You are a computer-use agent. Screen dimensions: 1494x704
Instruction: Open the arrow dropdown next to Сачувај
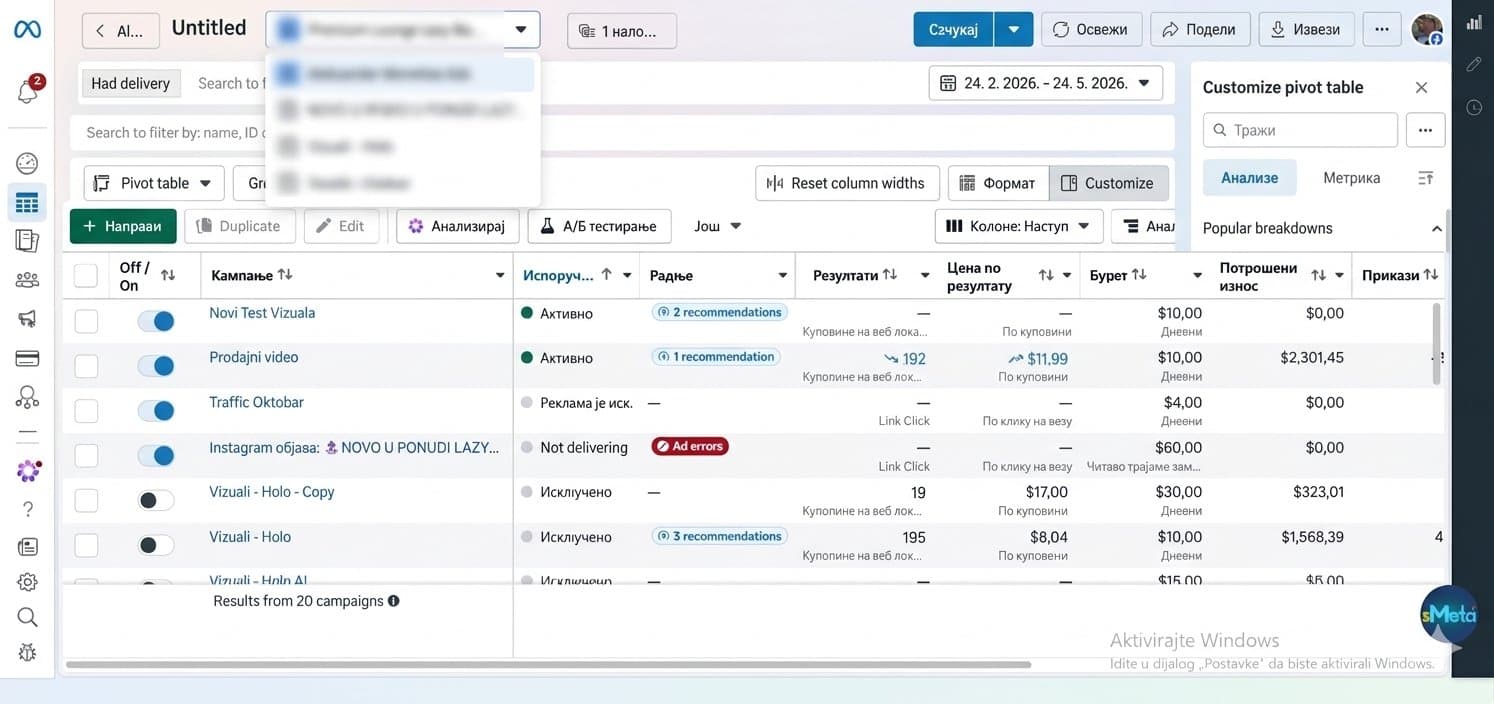pos(1013,29)
